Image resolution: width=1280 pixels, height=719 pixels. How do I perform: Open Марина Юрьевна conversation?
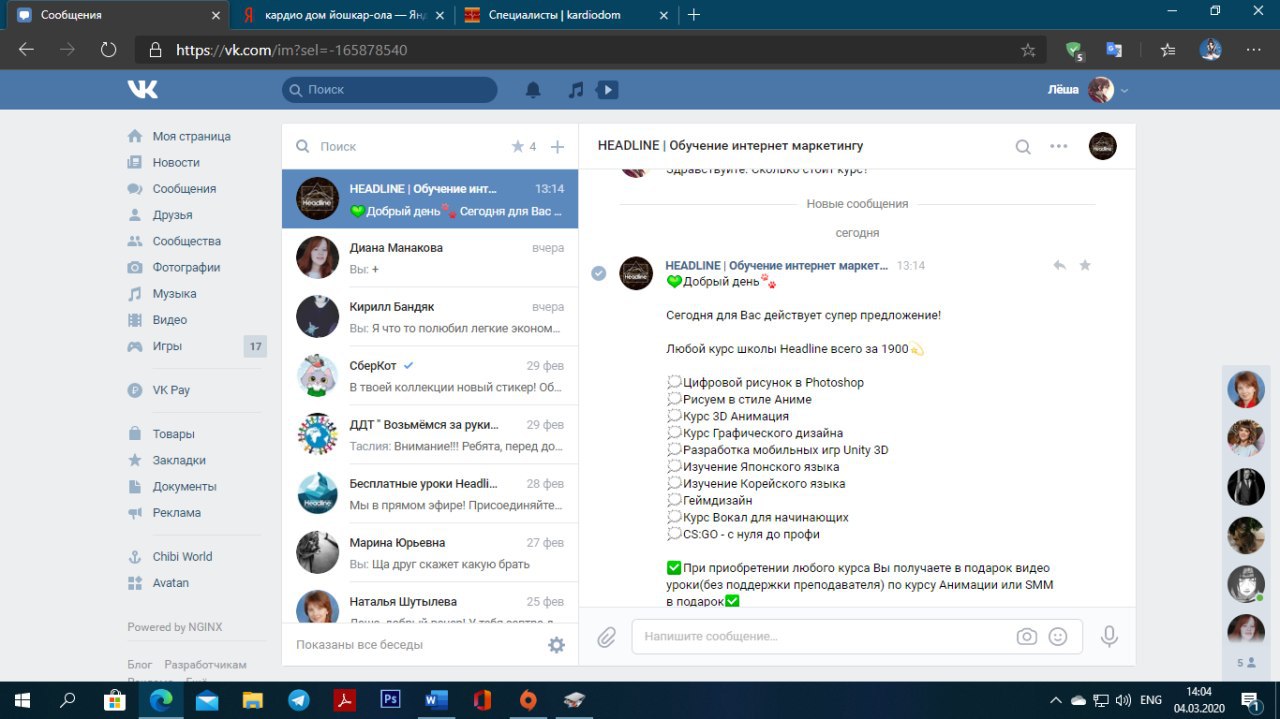click(430, 552)
